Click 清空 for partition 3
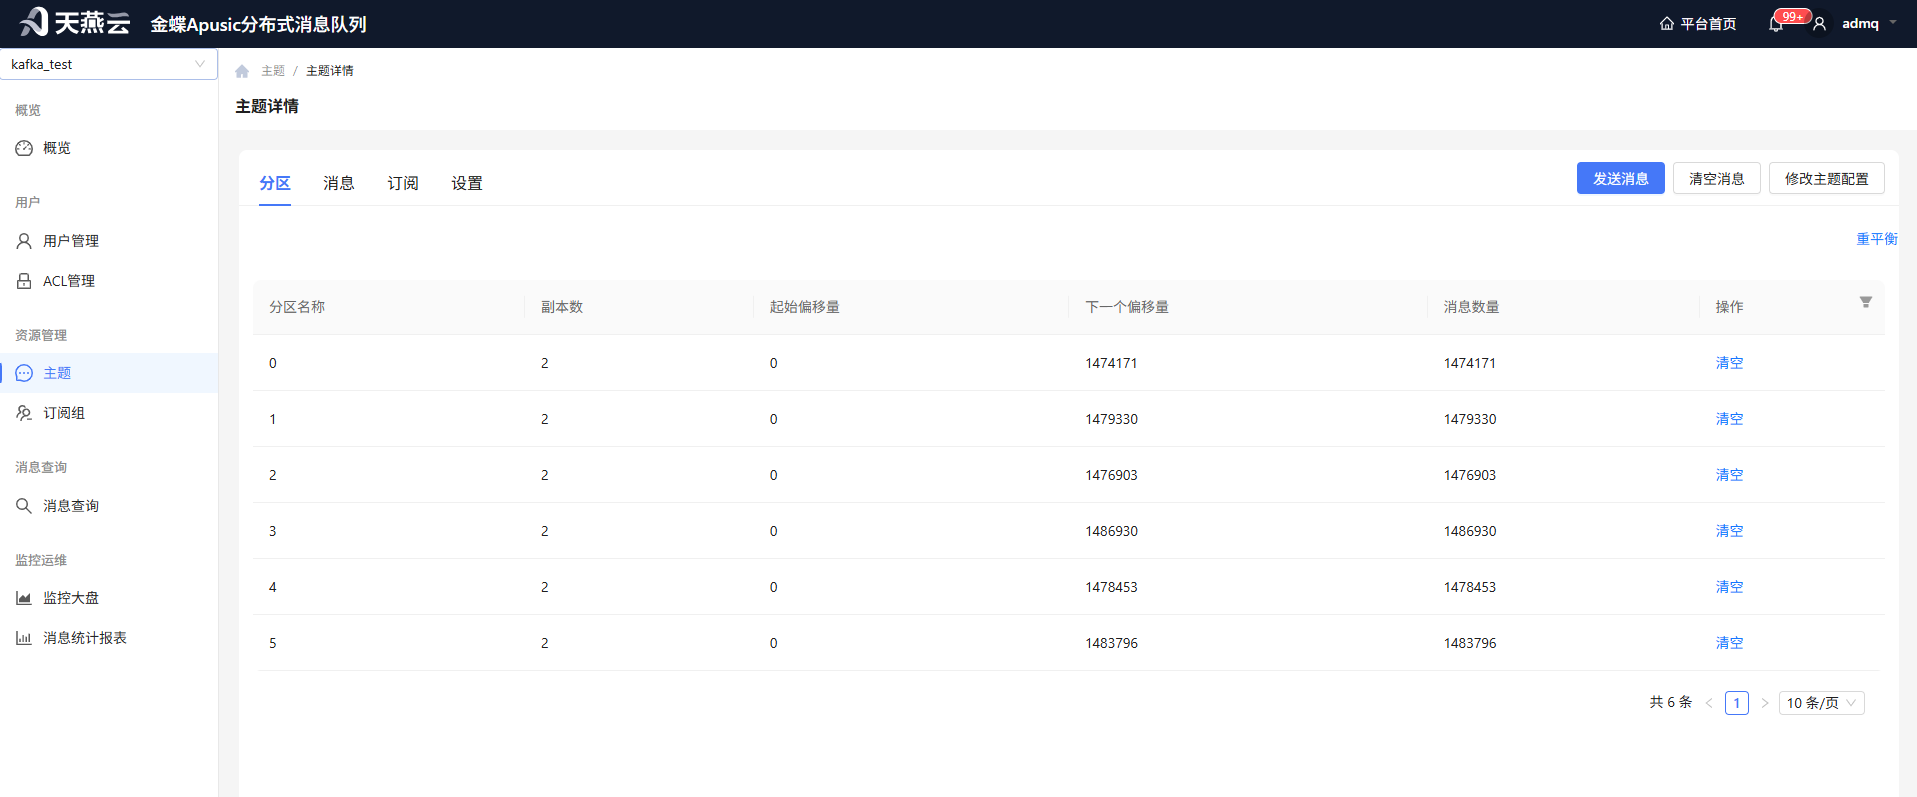Viewport: 1917px width, 797px height. point(1729,531)
